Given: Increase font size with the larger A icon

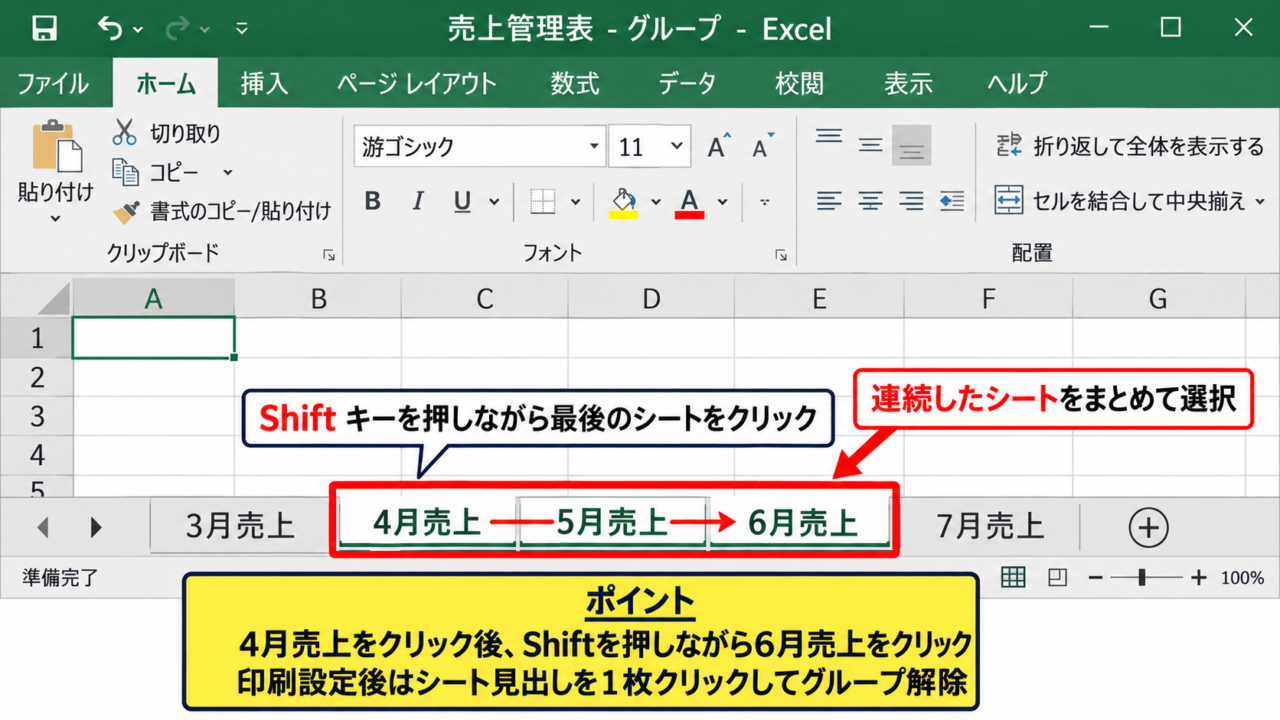Looking at the screenshot, I should tap(719, 147).
